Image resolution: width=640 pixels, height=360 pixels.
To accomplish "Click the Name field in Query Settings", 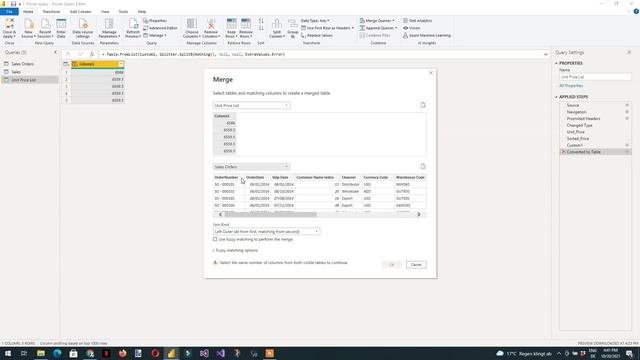I will 595,77.
